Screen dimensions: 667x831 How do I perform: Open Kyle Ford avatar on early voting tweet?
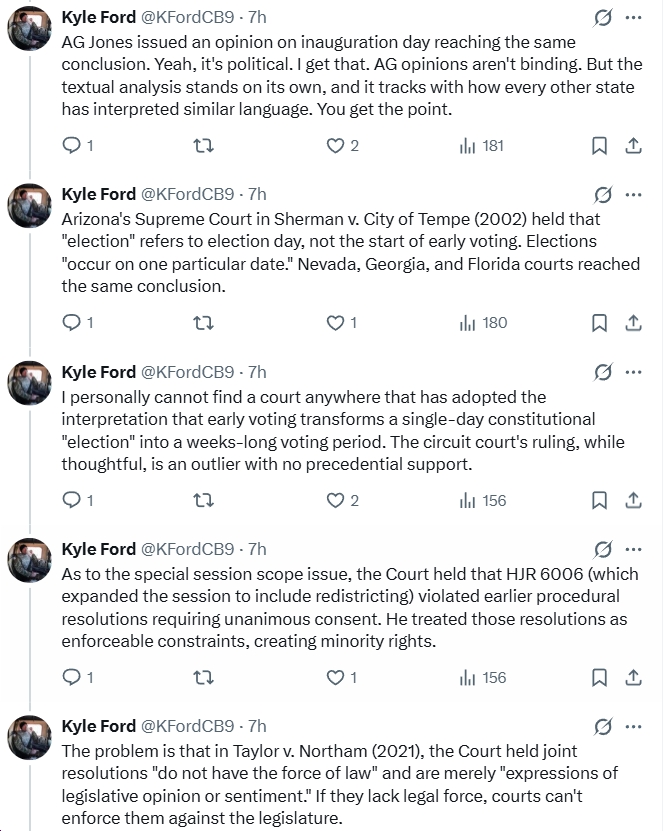coord(30,384)
